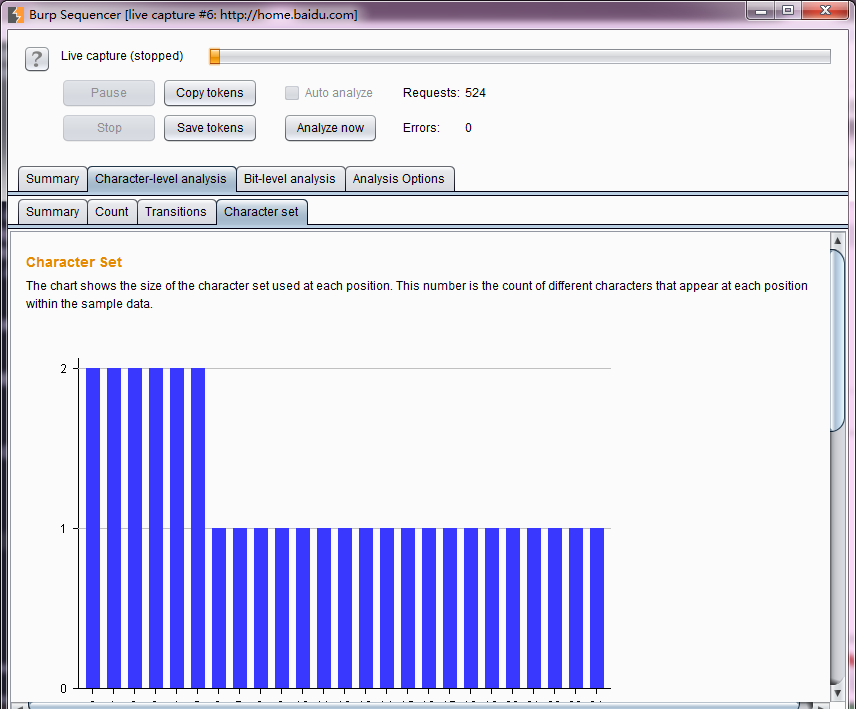Click the Stop button

click(x=109, y=128)
